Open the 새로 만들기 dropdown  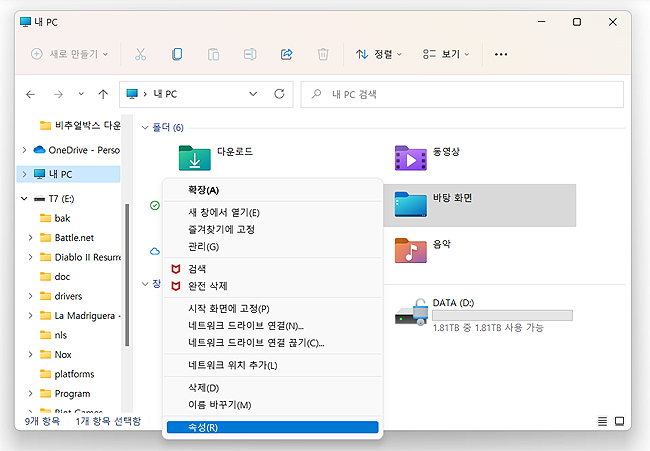(70, 54)
